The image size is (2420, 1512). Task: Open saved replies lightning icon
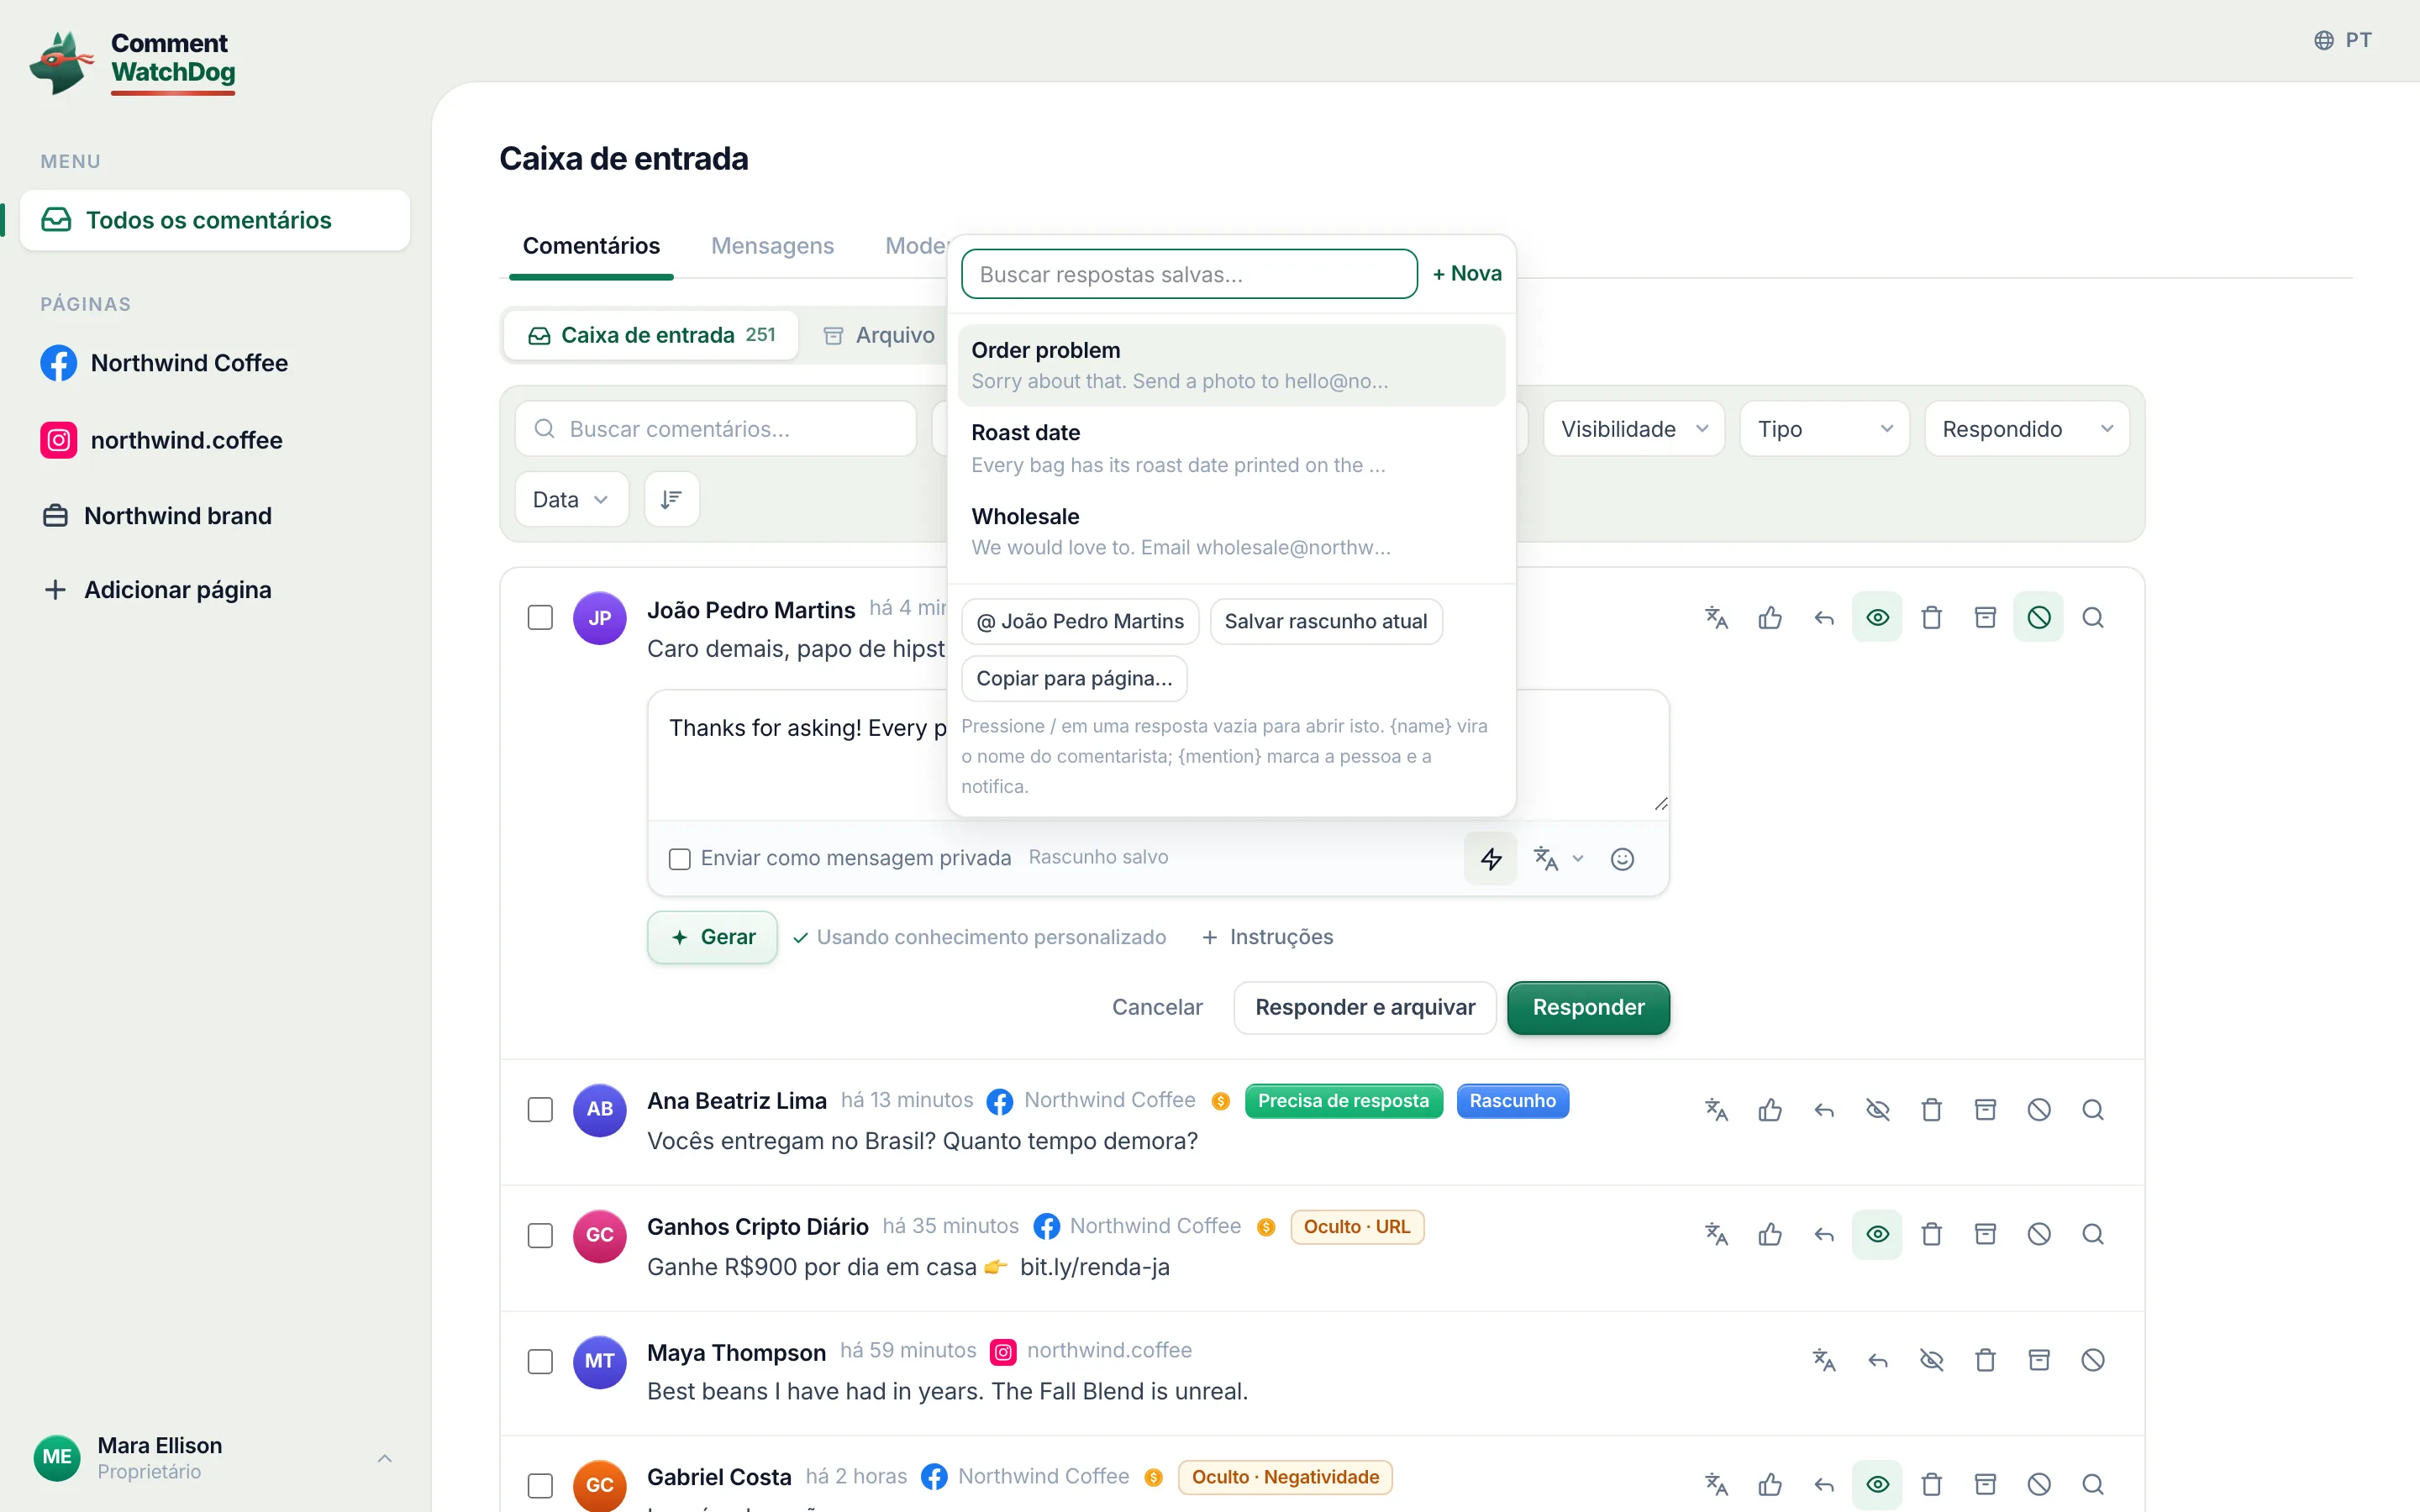(1491, 858)
